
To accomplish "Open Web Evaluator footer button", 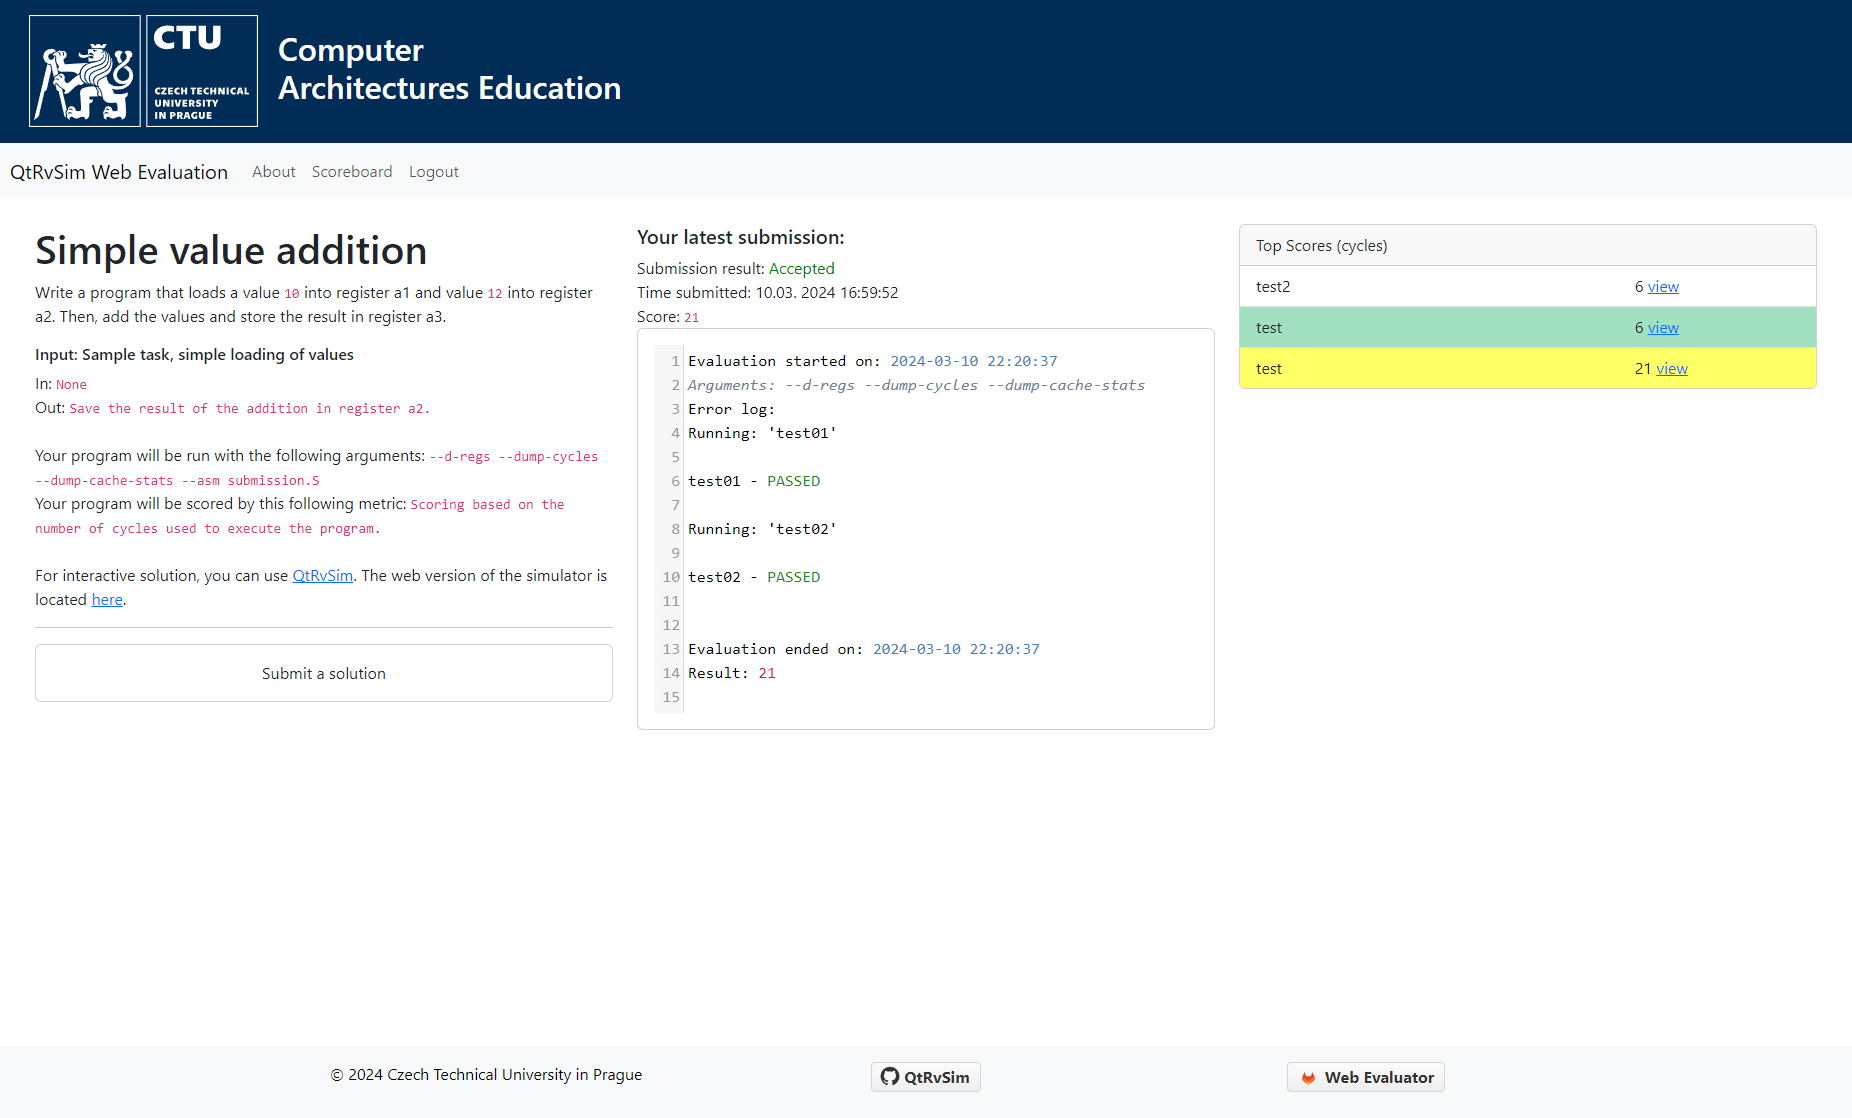I will [x=1366, y=1077].
